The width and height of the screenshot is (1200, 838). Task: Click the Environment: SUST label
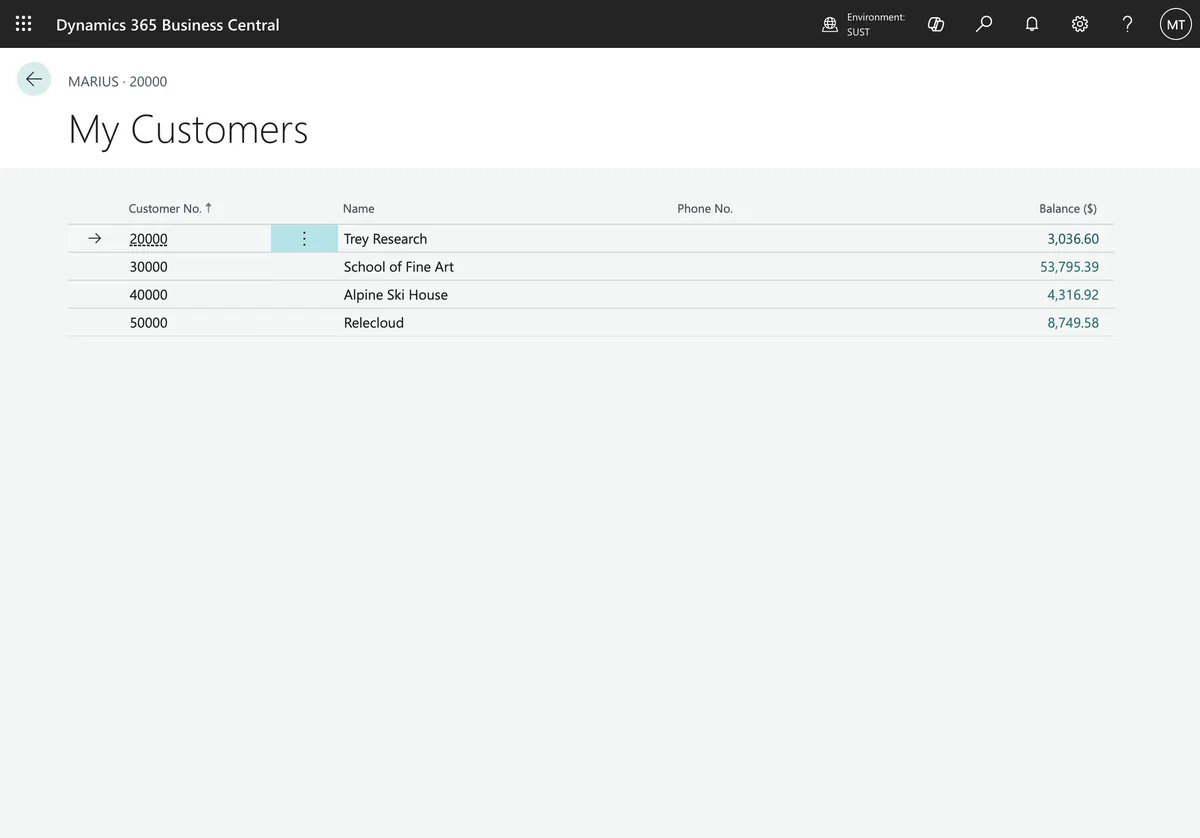(x=875, y=24)
